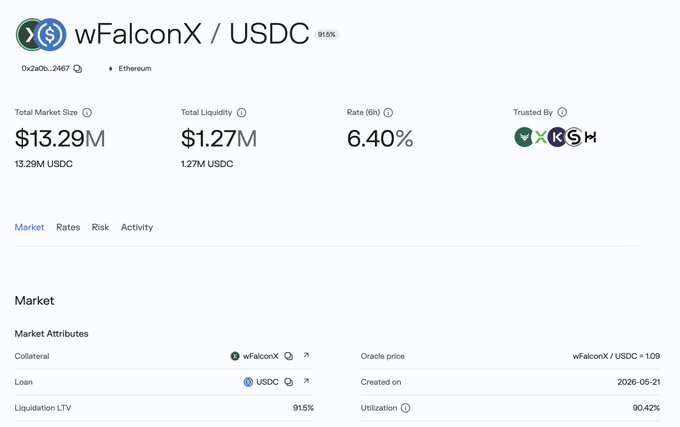The width and height of the screenshot is (680, 427).
Task: Click the black S curator logo
Action: point(574,137)
